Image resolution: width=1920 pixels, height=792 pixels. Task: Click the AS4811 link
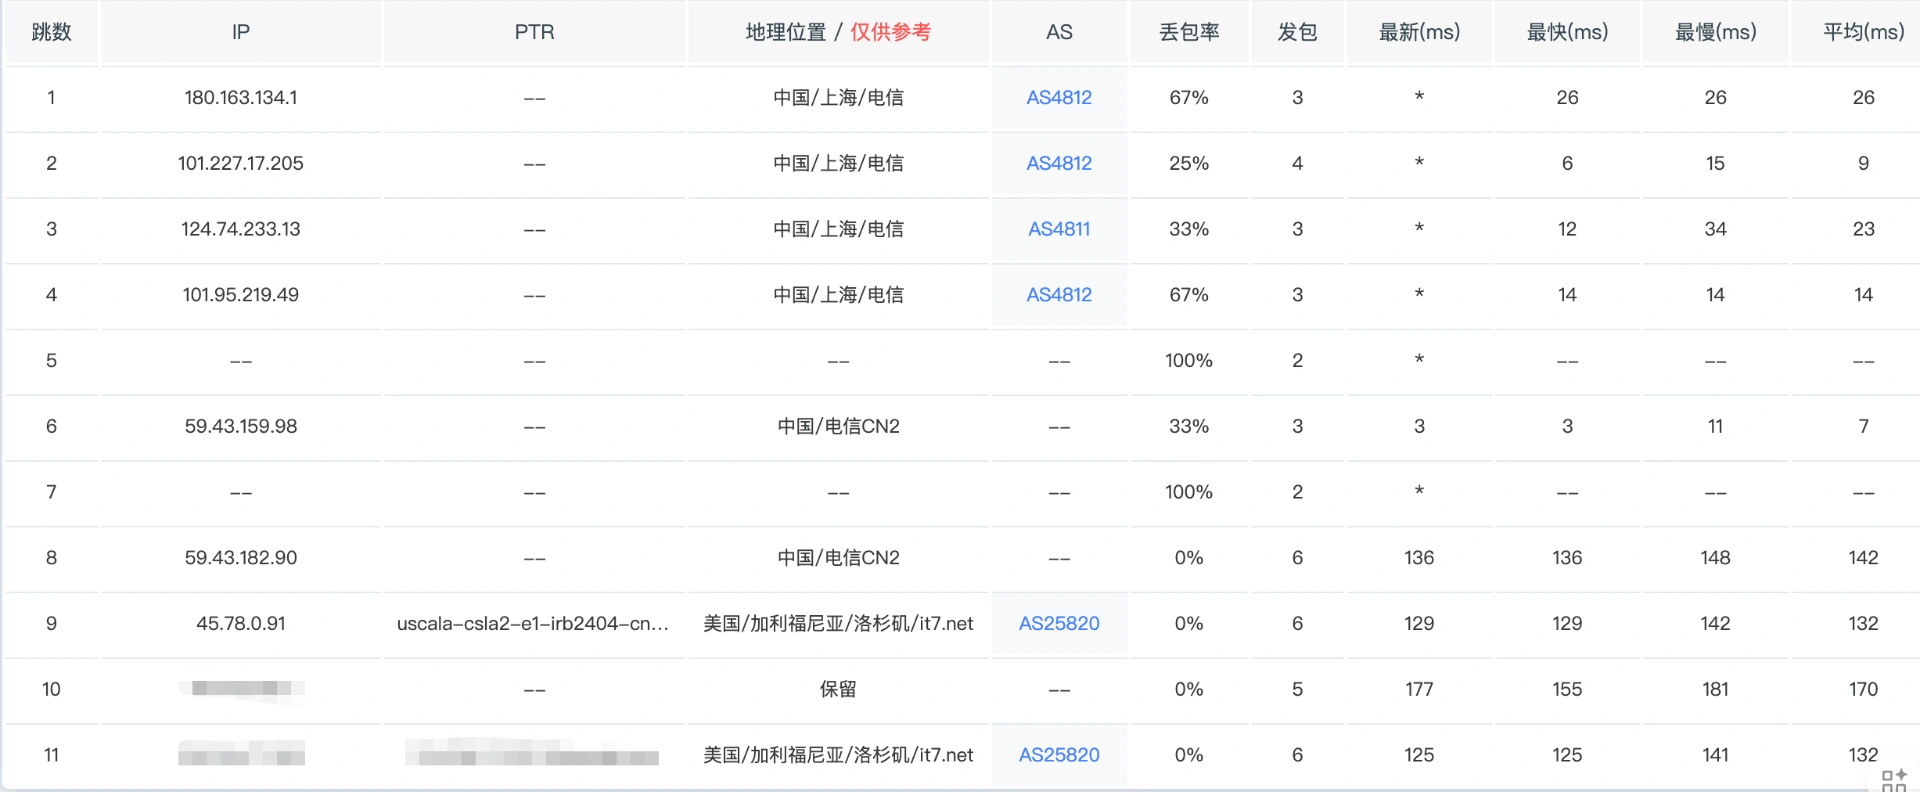click(x=1059, y=229)
